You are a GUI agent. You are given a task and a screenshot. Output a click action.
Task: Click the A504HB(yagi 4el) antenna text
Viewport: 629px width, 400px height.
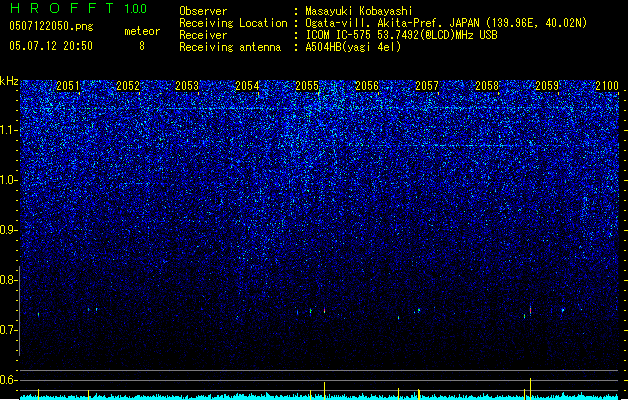click(353, 47)
